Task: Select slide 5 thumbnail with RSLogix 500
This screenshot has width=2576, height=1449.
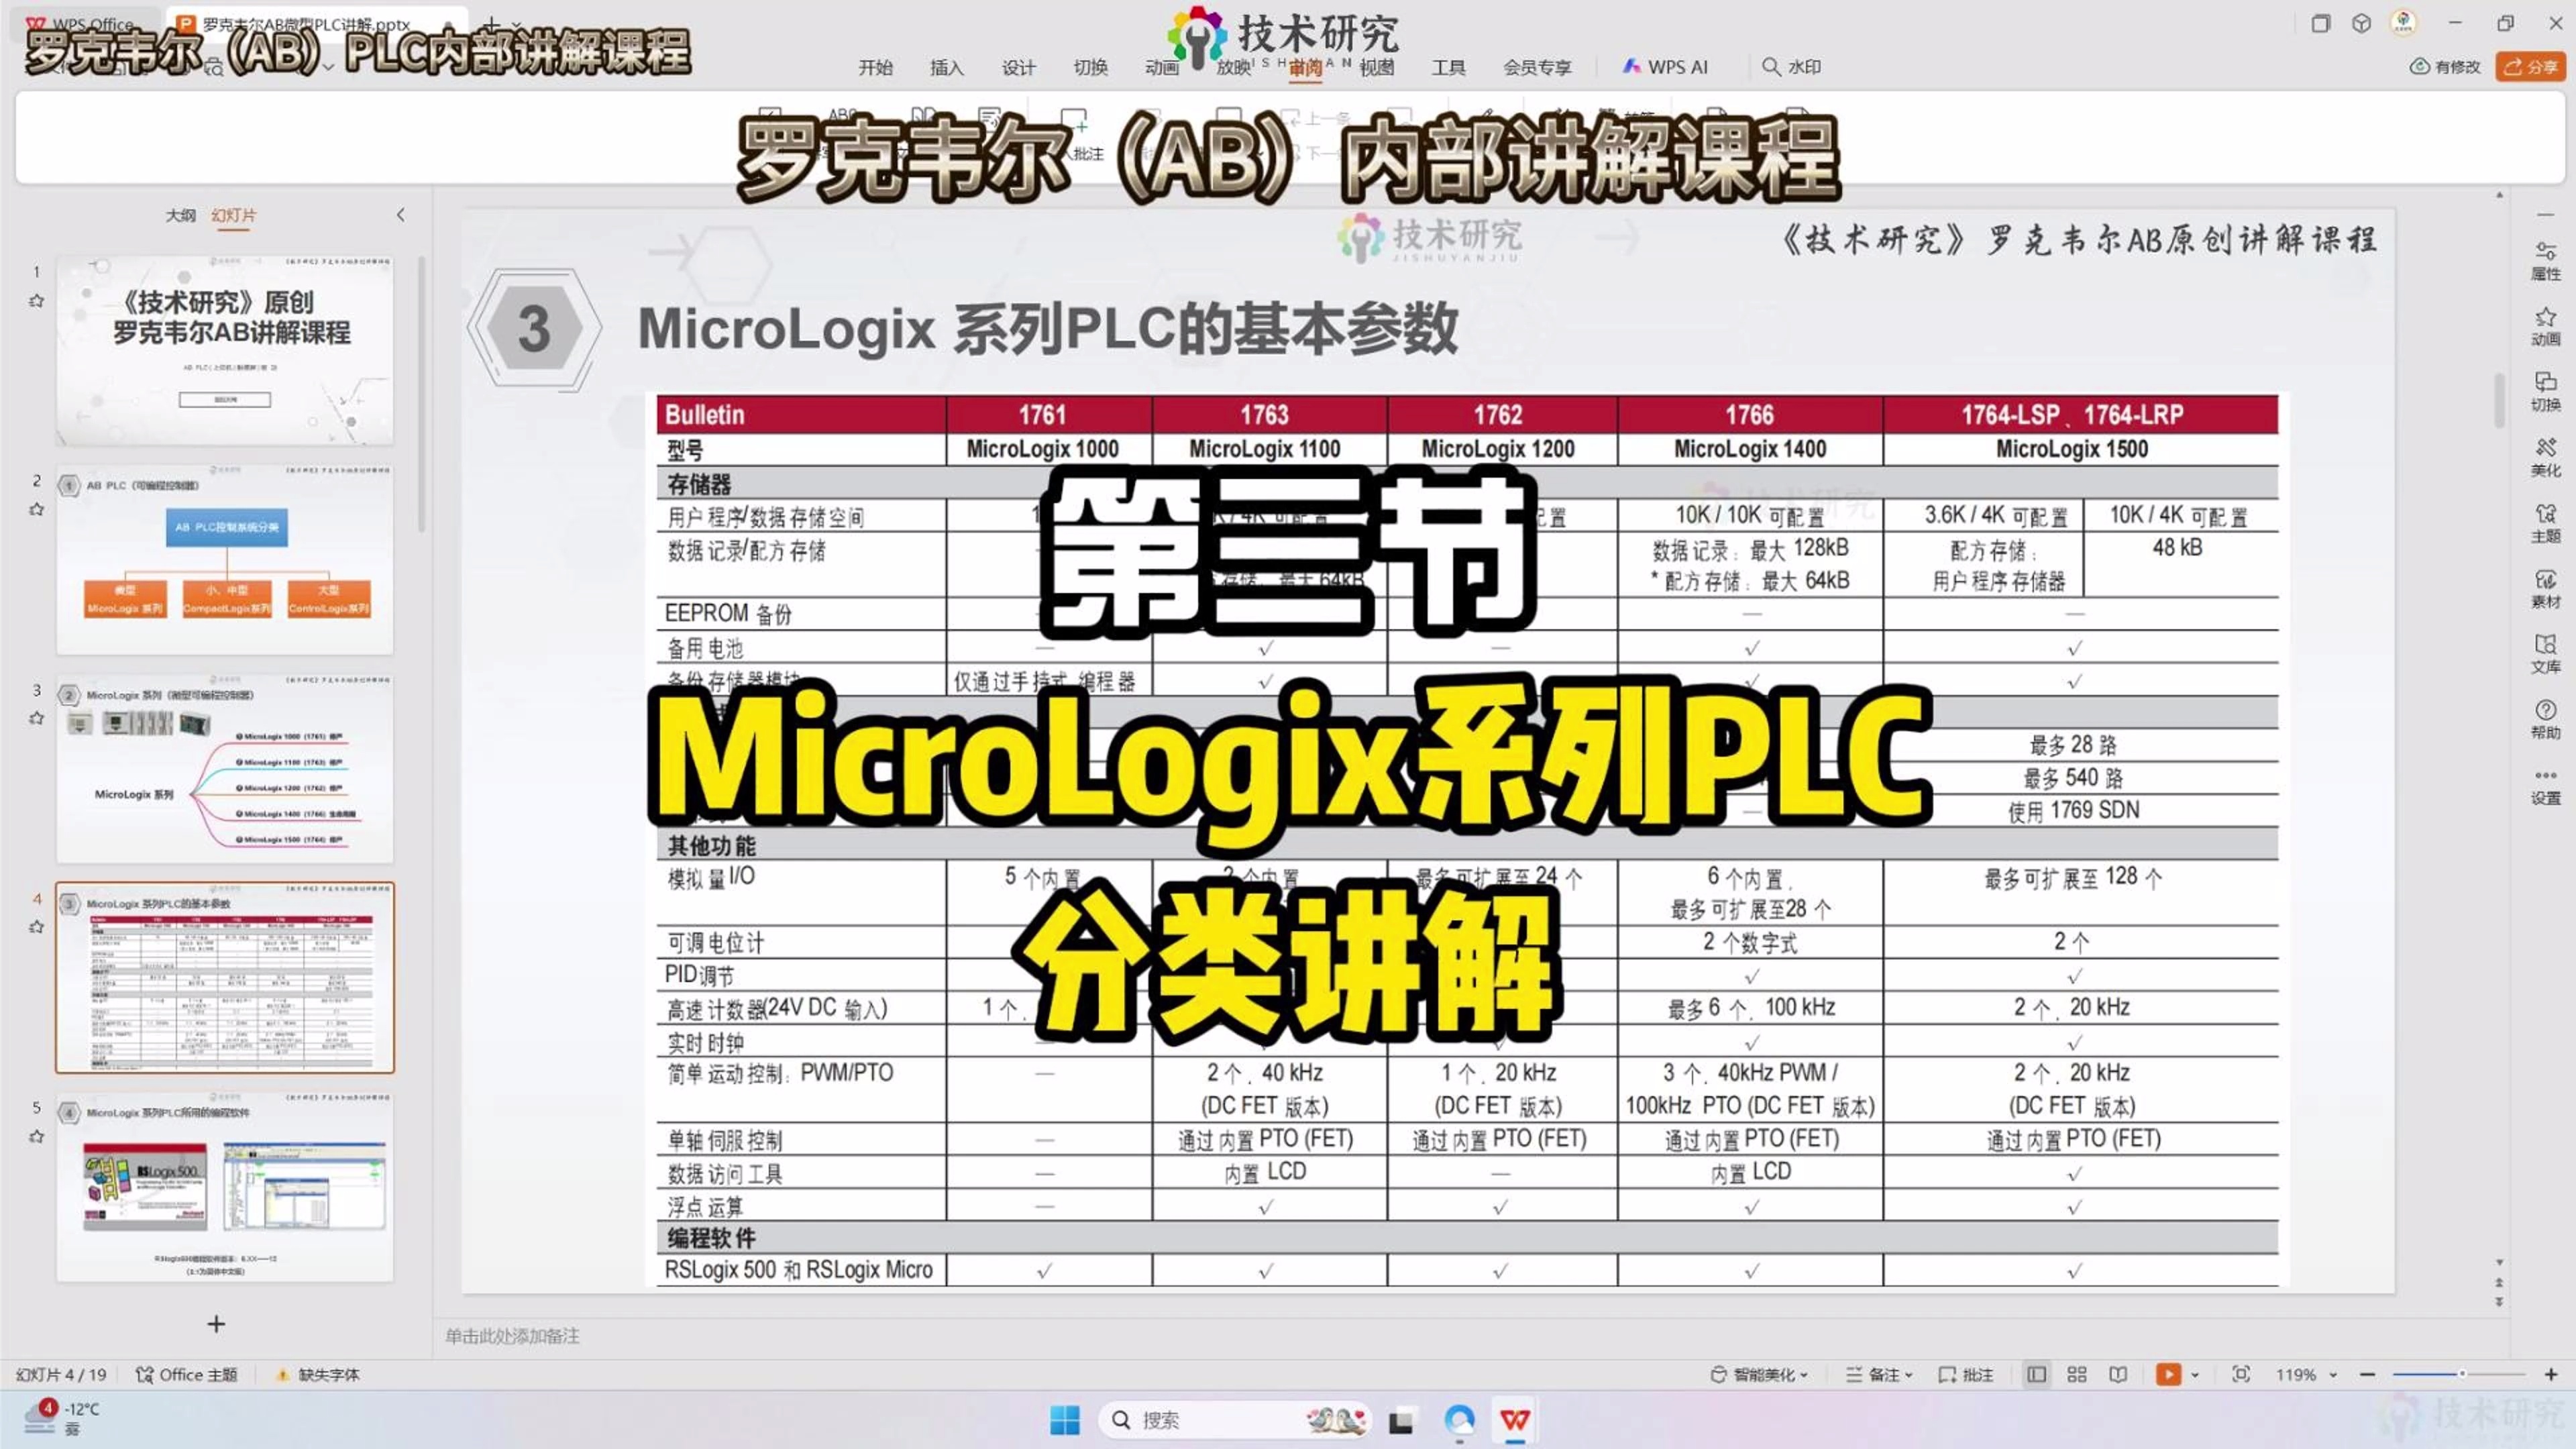Action: tap(225, 1187)
